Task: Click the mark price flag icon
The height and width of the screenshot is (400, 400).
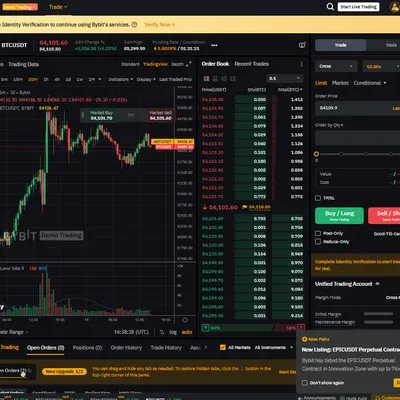Action: coord(245,207)
